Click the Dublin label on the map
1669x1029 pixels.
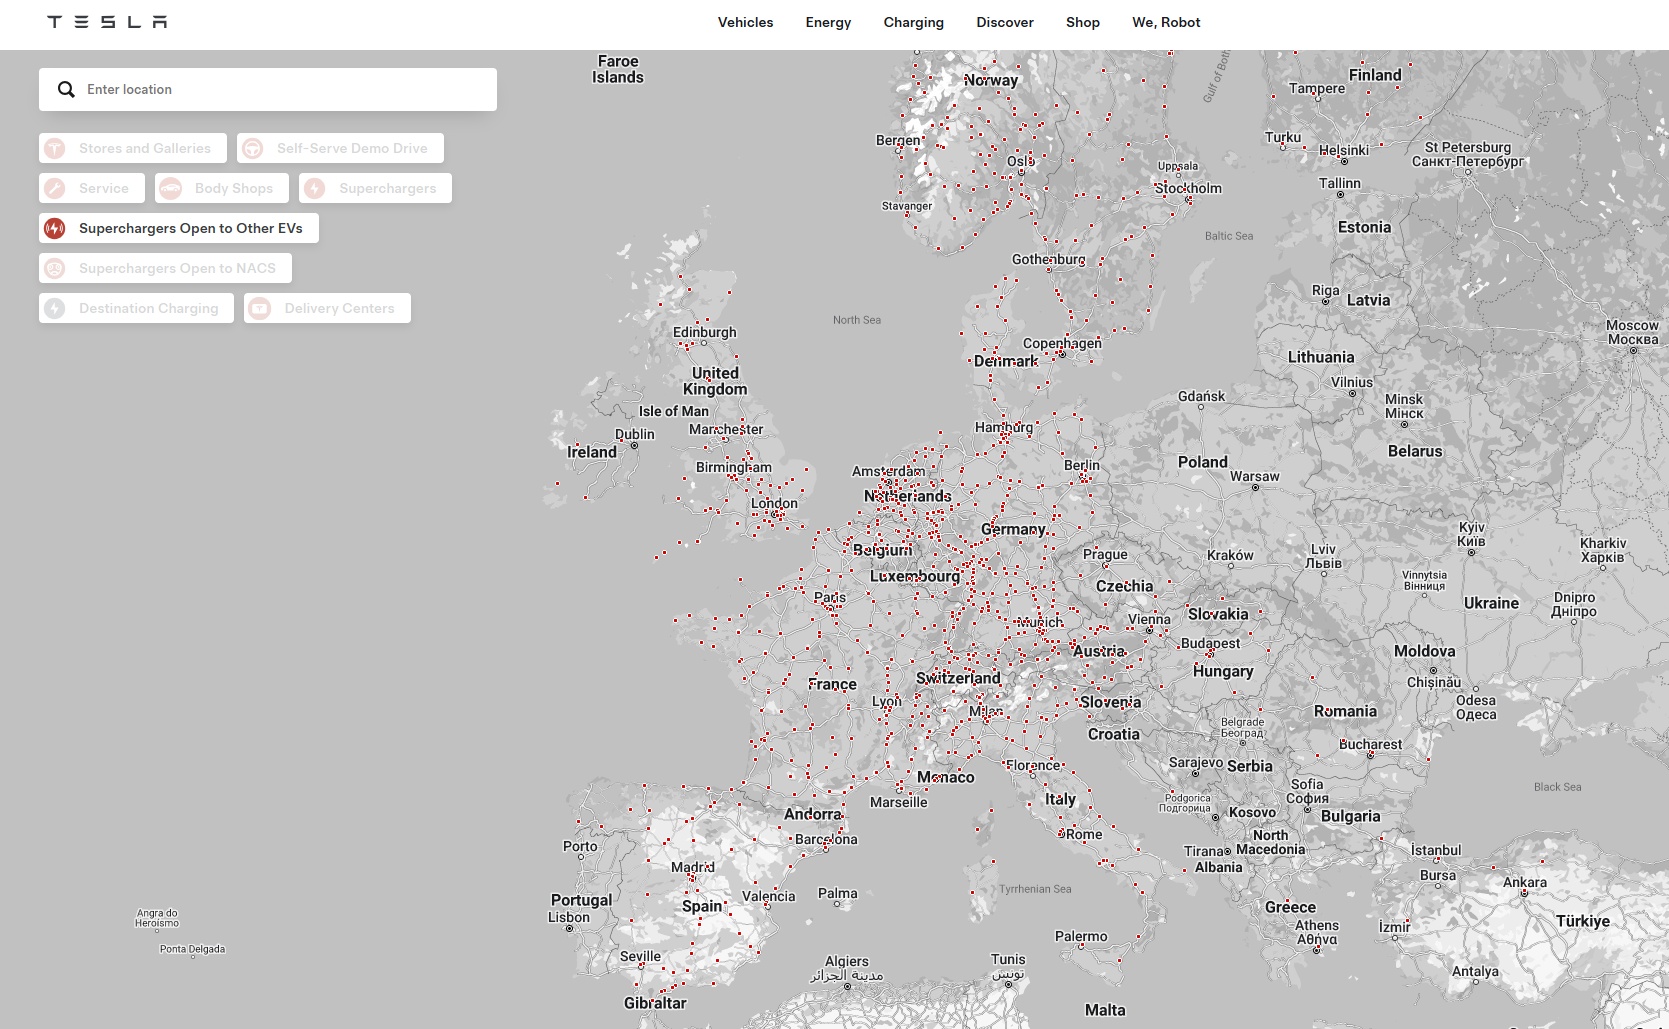[635, 434]
